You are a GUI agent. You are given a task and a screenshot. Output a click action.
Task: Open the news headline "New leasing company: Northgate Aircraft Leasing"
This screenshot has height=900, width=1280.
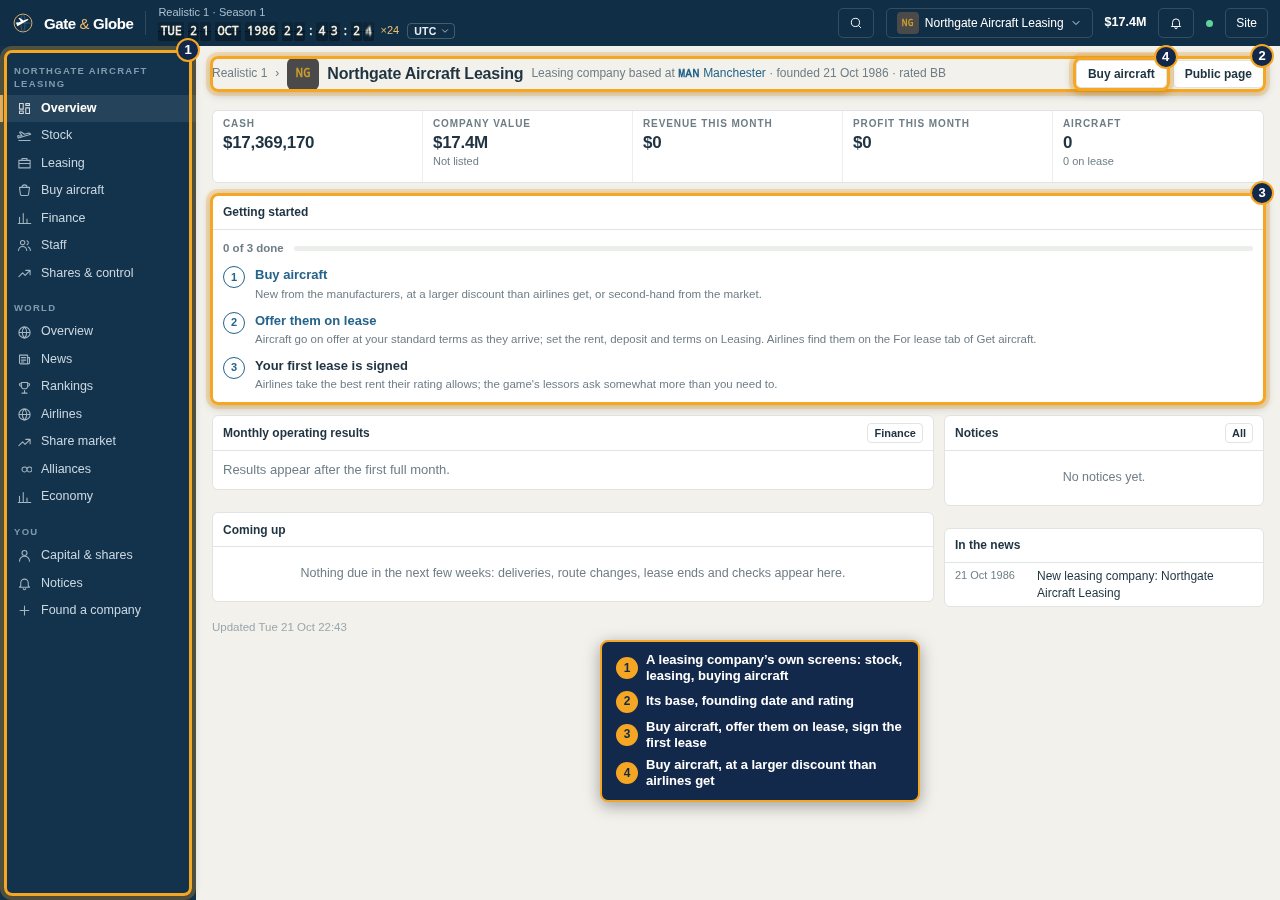1125,584
